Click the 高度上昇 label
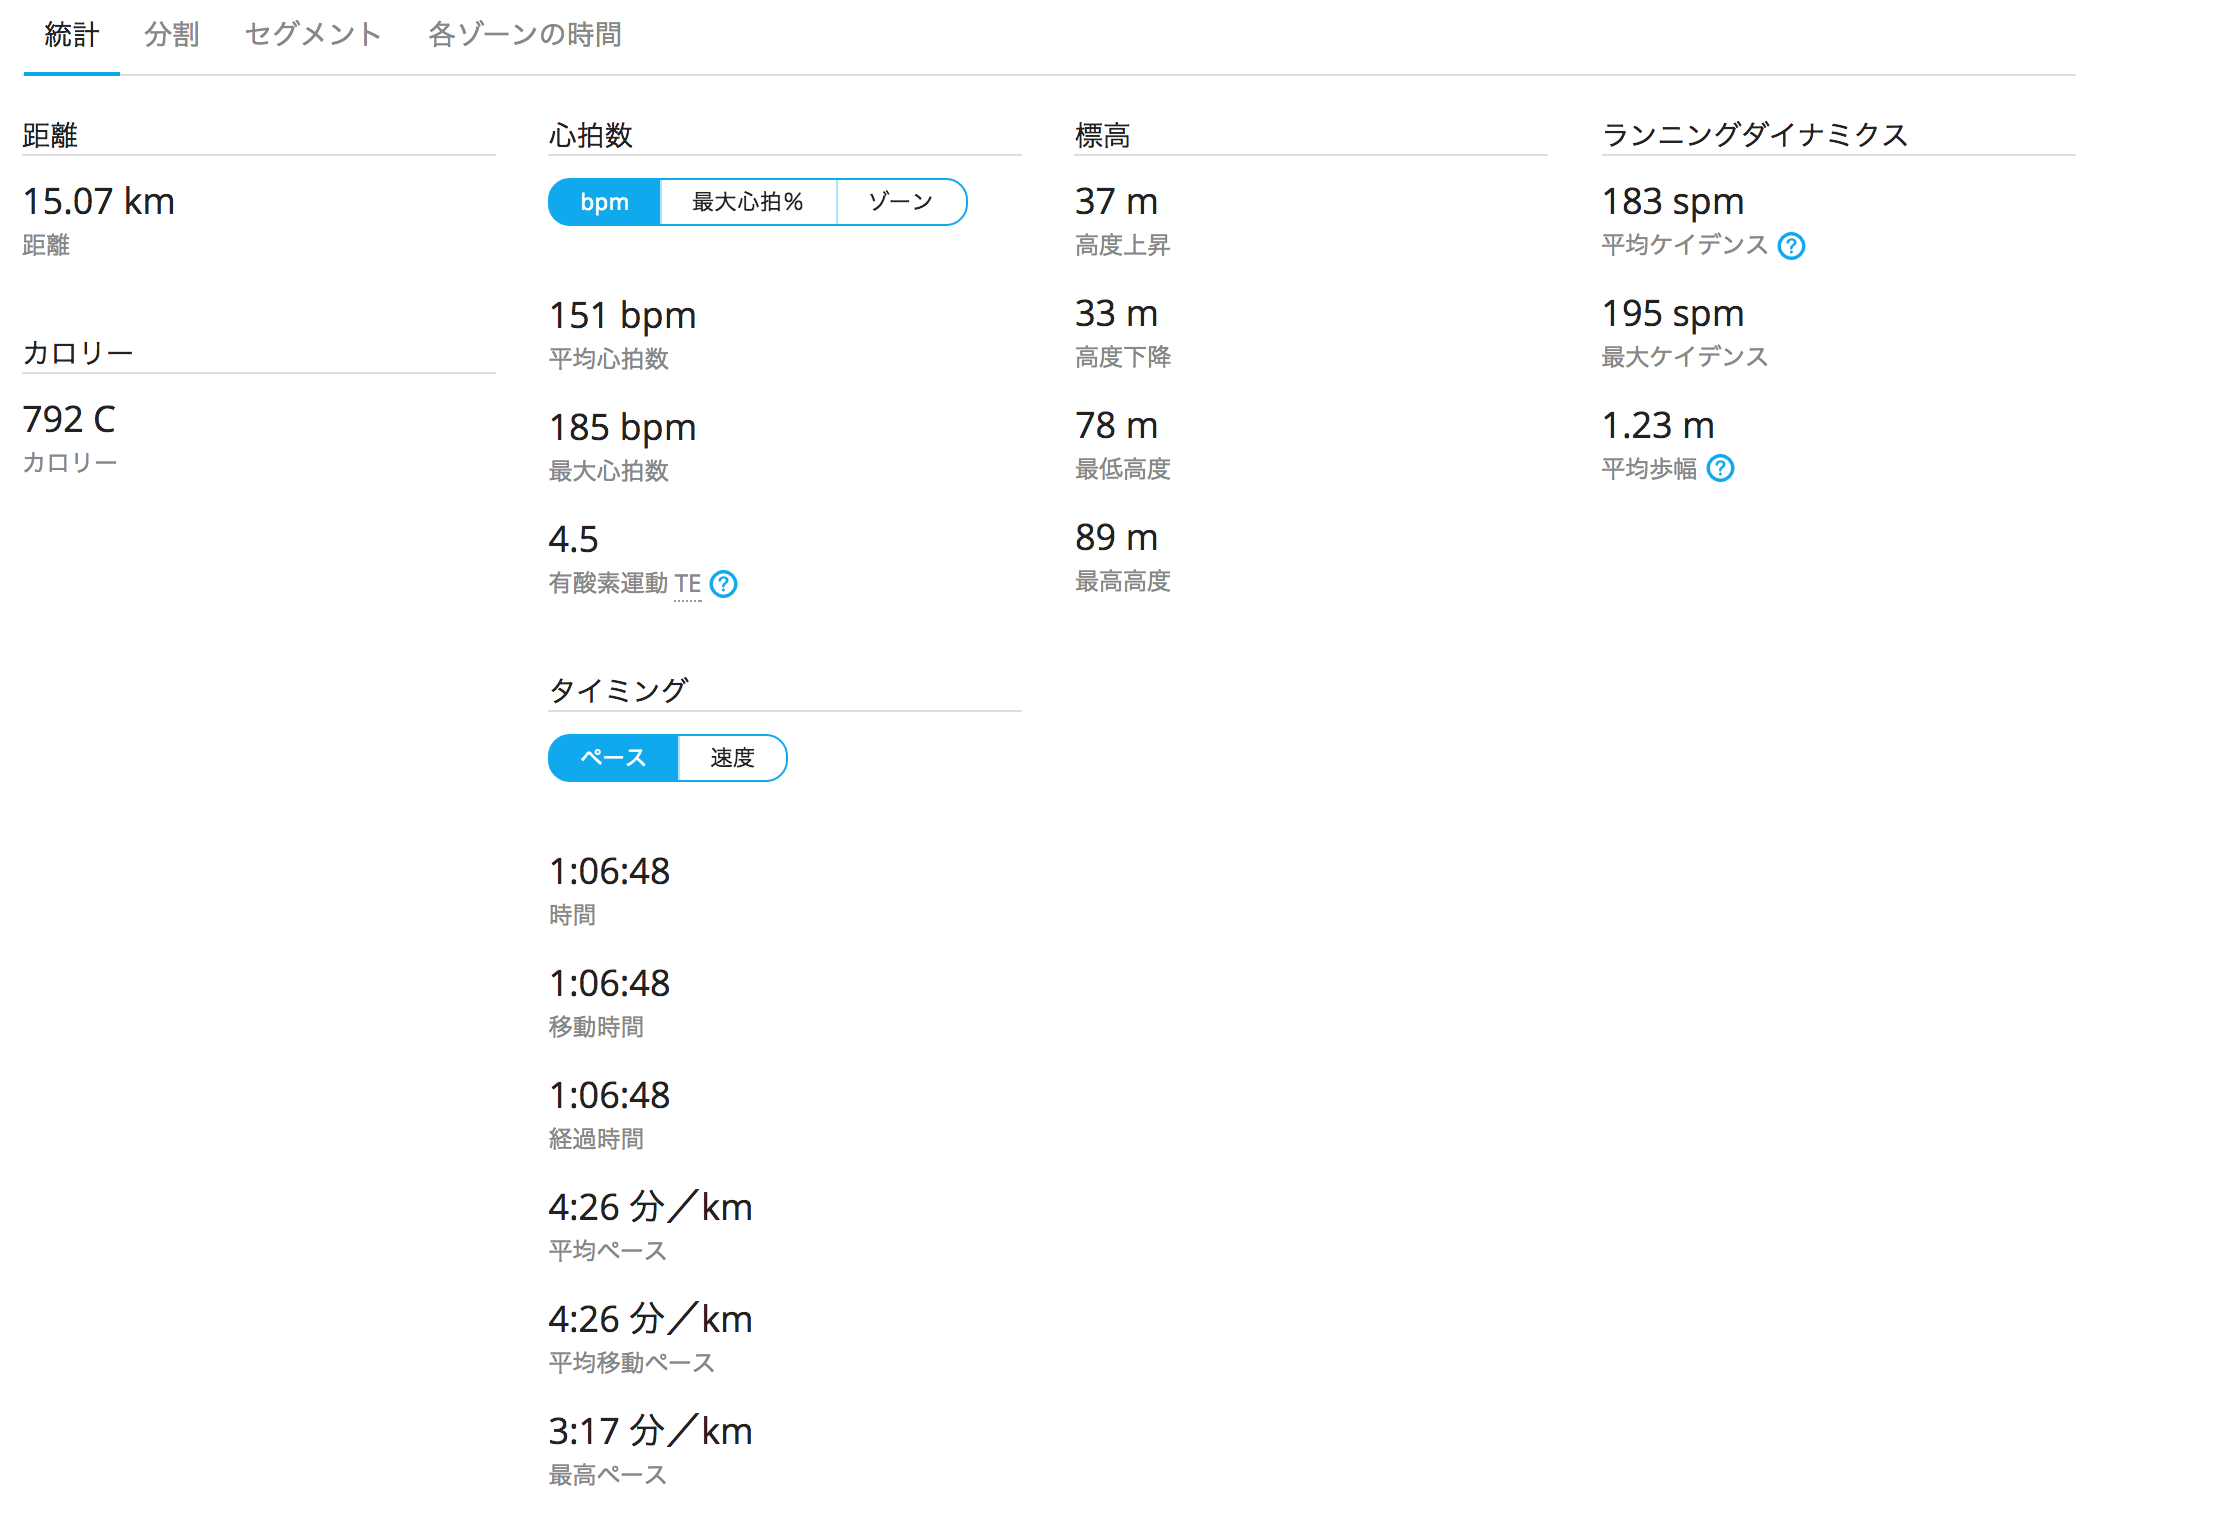Screen dimensions: 2214x1534 tap(1122, 245)
